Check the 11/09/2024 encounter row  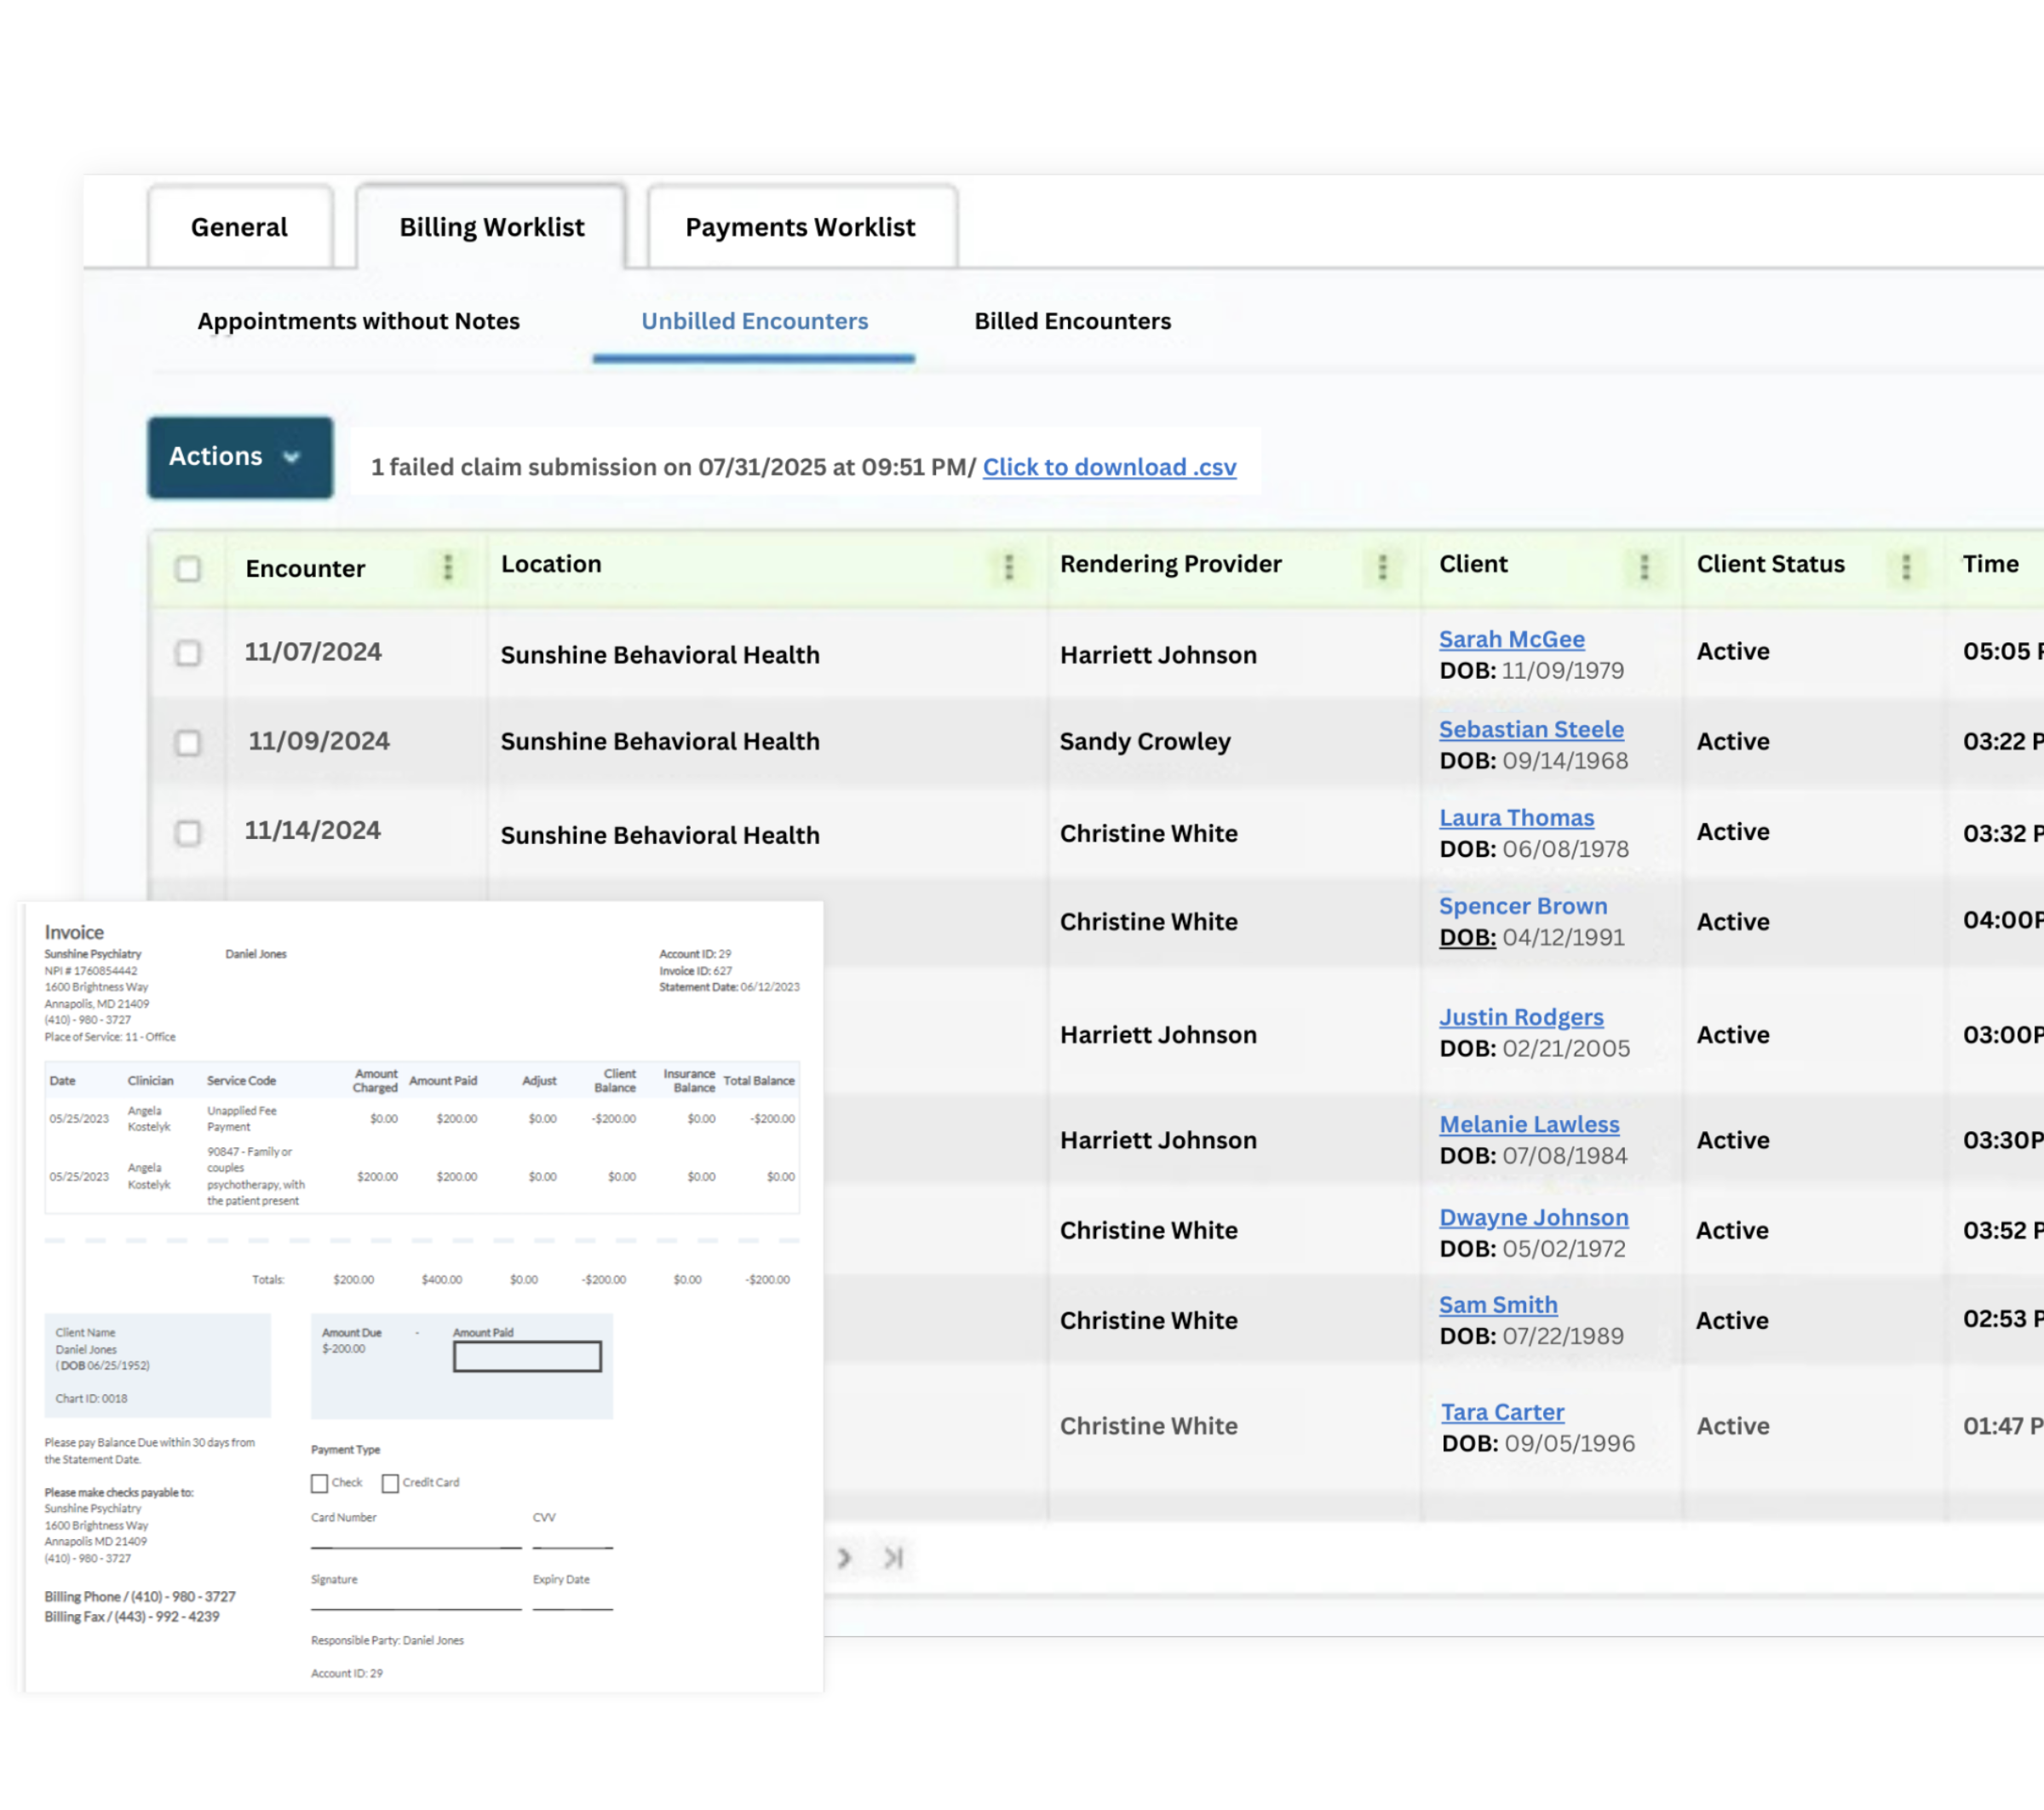click(187, 742)
